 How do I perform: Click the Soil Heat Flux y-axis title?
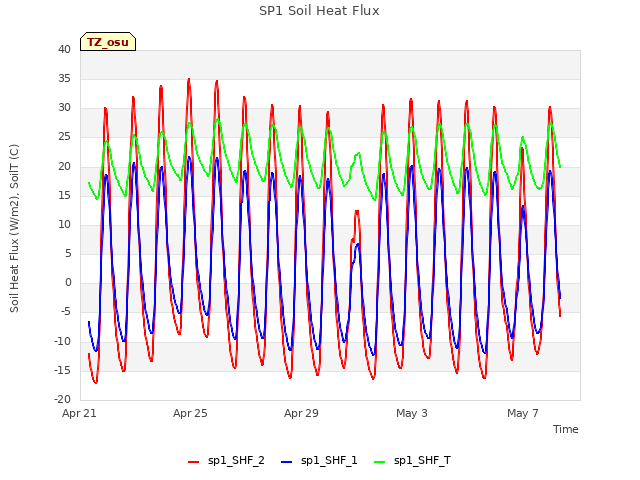14,228
